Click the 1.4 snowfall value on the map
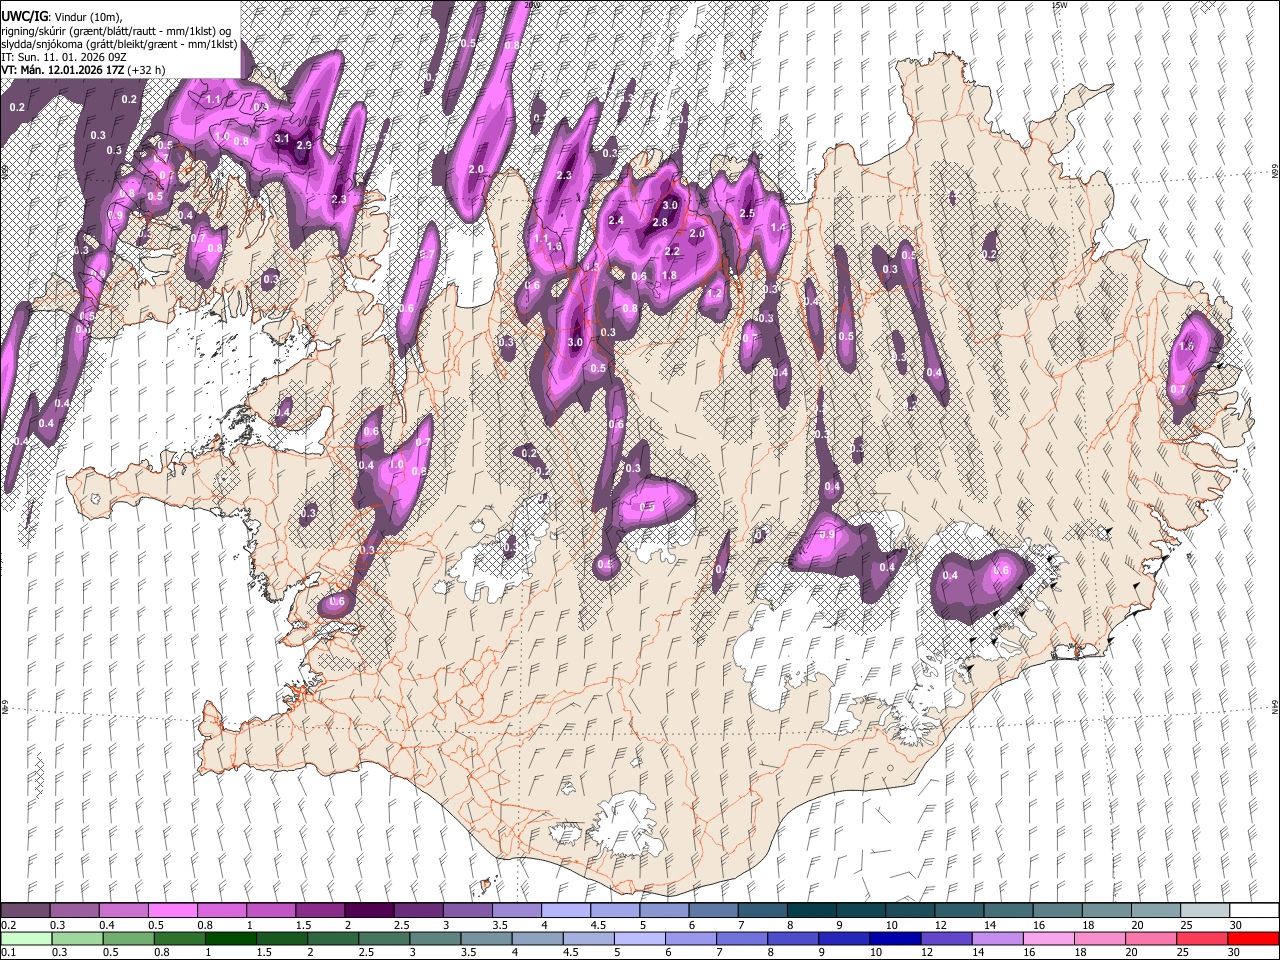Screen dimensions: 1280x960 coord(778,227)
